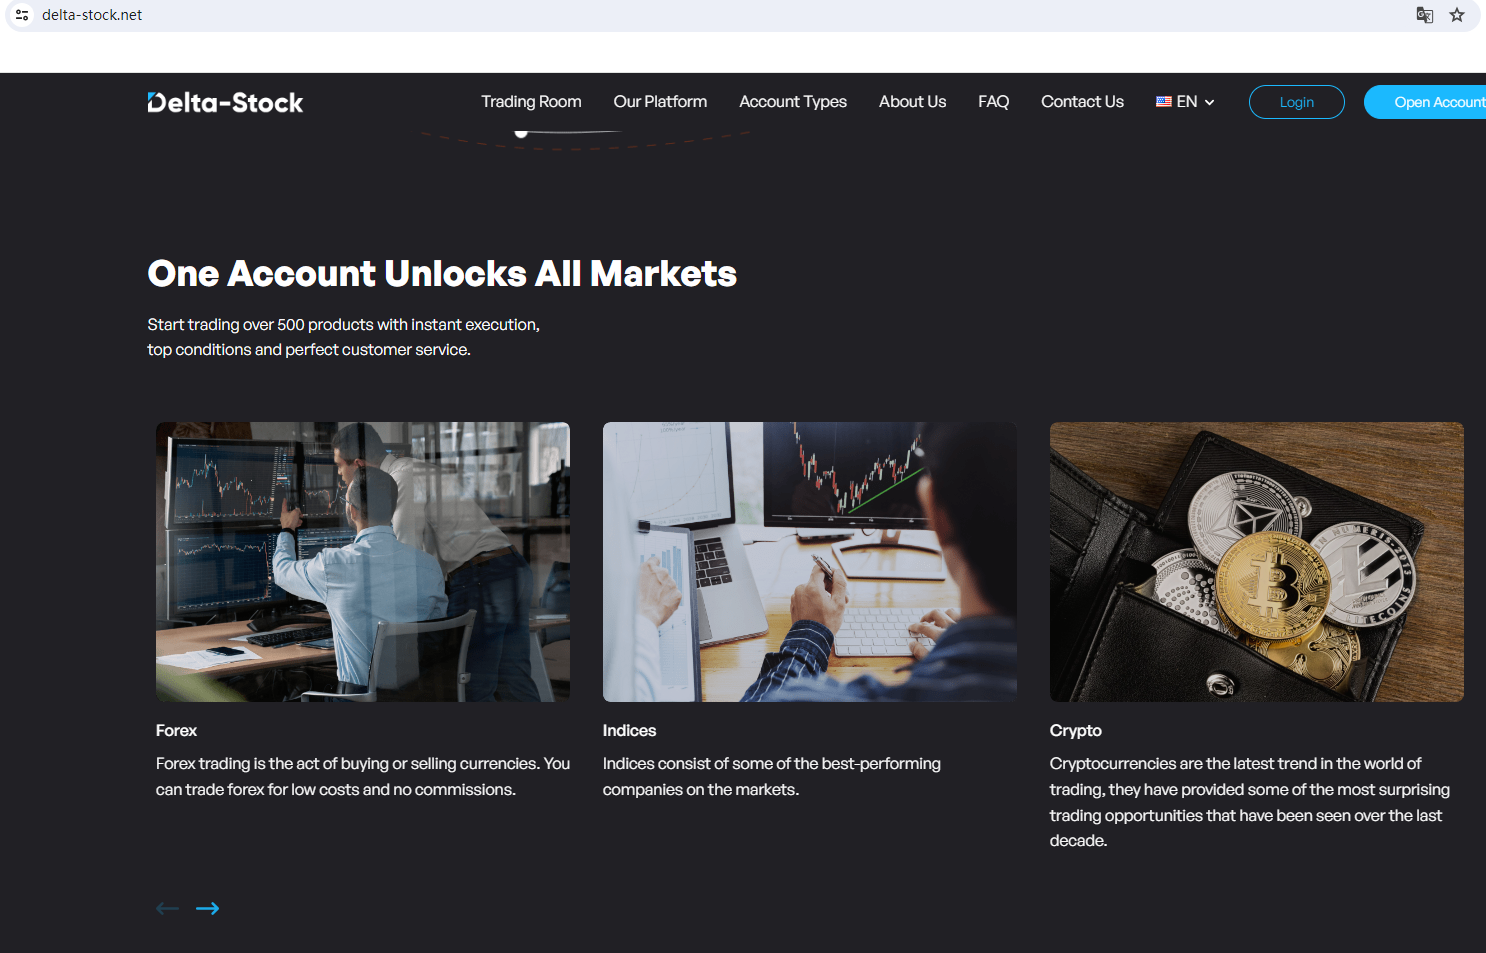Image resolution: width=1486 pixels, height=953 pixels.
Task: Click the US flag language icon
Action: (1164, 102)
